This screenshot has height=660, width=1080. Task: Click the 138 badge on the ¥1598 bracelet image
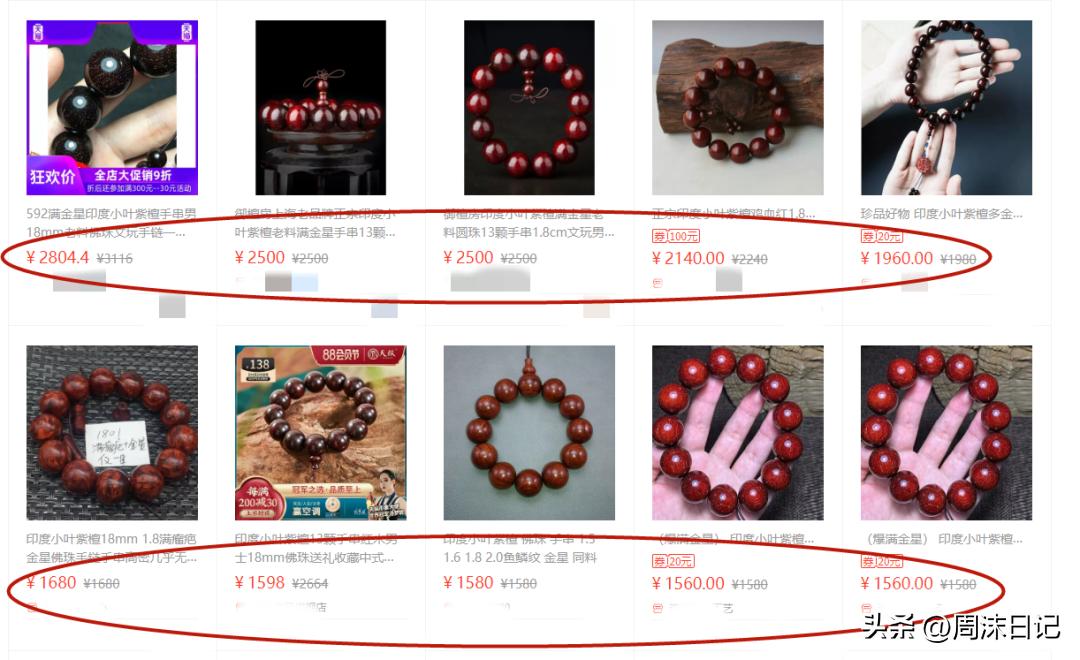tap(259, 364)
